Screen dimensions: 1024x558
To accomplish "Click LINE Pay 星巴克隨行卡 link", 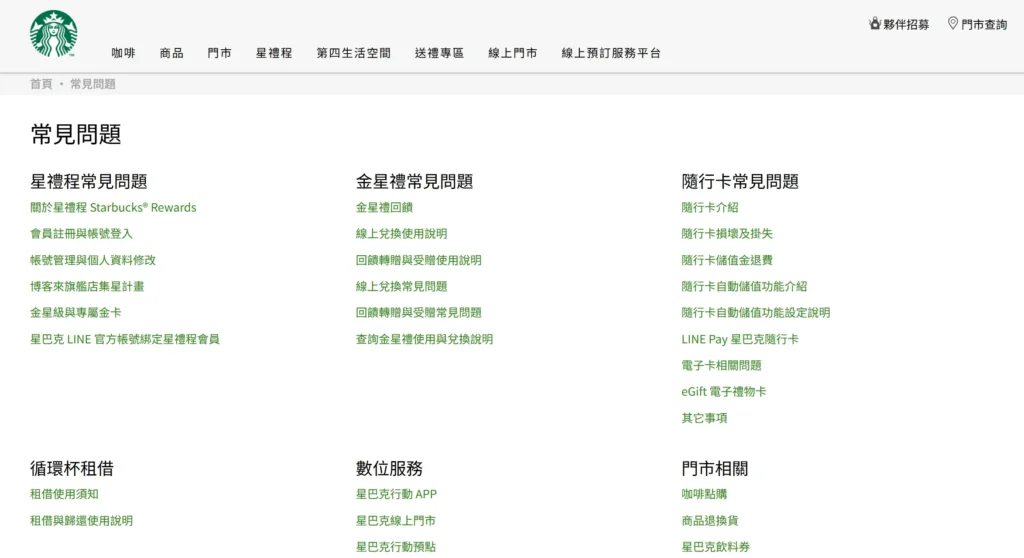I will 739,339.
